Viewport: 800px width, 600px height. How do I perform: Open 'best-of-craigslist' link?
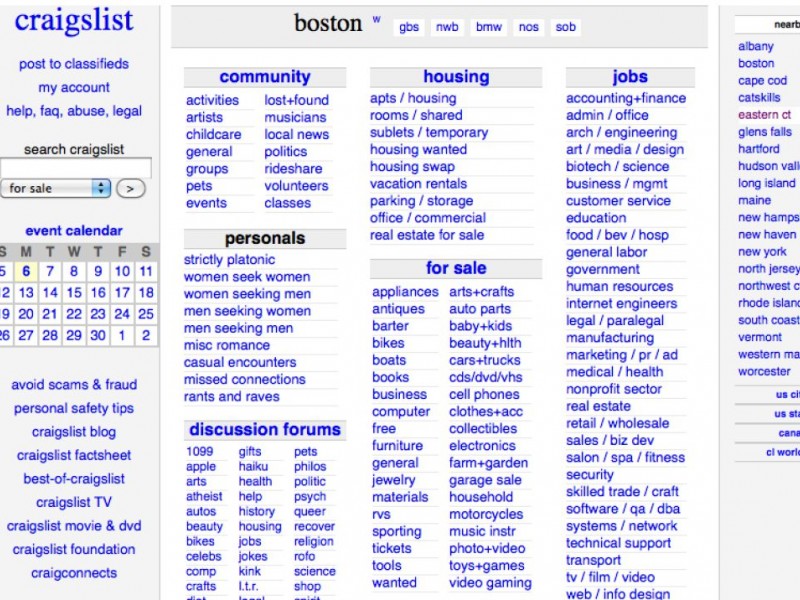click(74, 479)
